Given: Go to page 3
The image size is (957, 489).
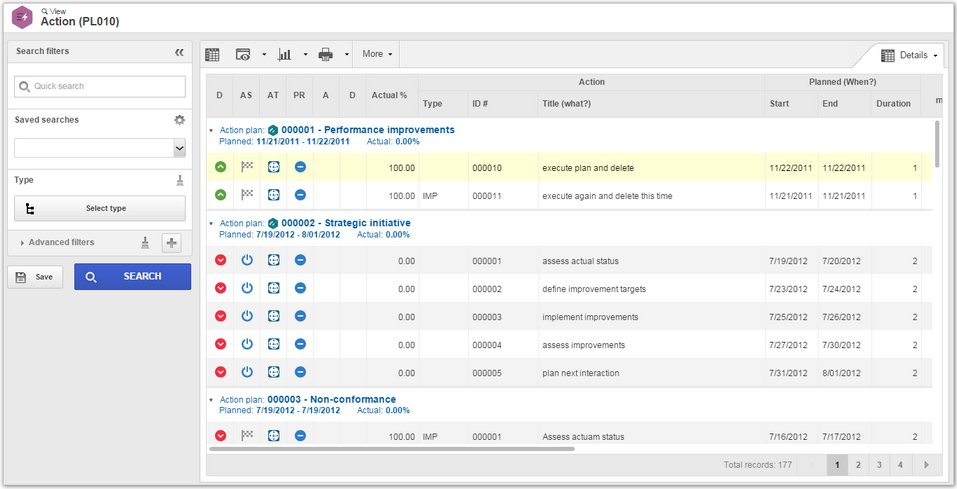Looking at the screenshot, I should [x=879, y=465].
